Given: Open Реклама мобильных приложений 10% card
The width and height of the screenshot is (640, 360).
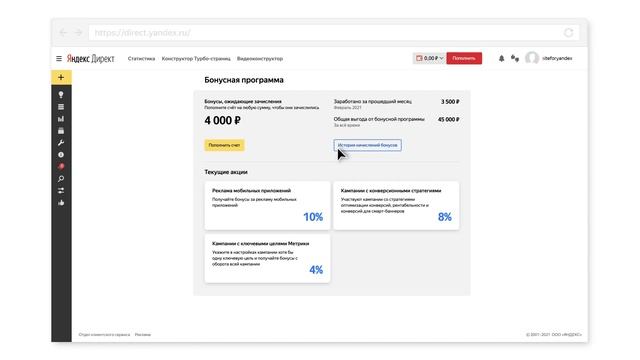Looking at the screenshot, I should [x=267, y=206].
